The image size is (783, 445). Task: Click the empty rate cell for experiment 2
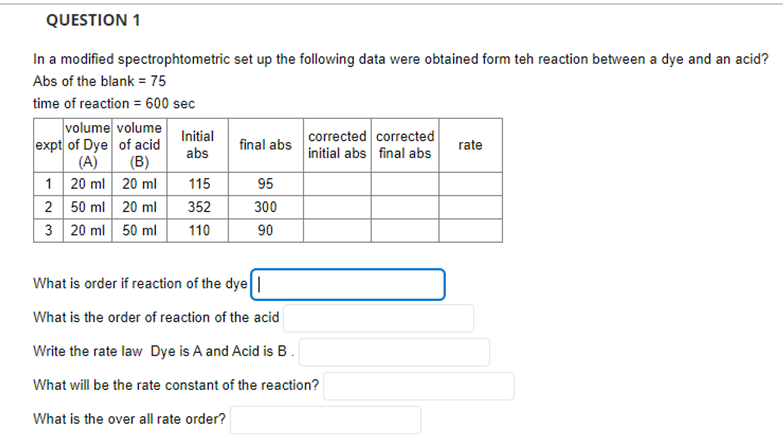[470, 207]
